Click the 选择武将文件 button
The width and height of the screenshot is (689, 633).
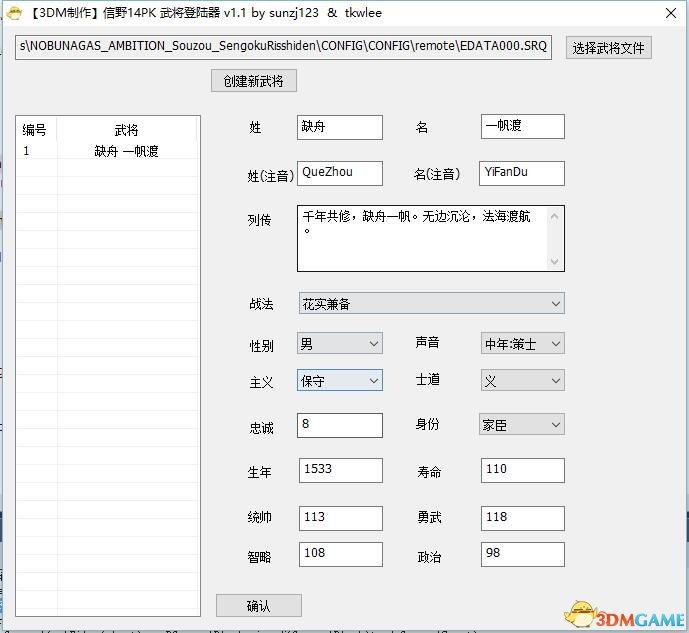click(x=609, y=48)
